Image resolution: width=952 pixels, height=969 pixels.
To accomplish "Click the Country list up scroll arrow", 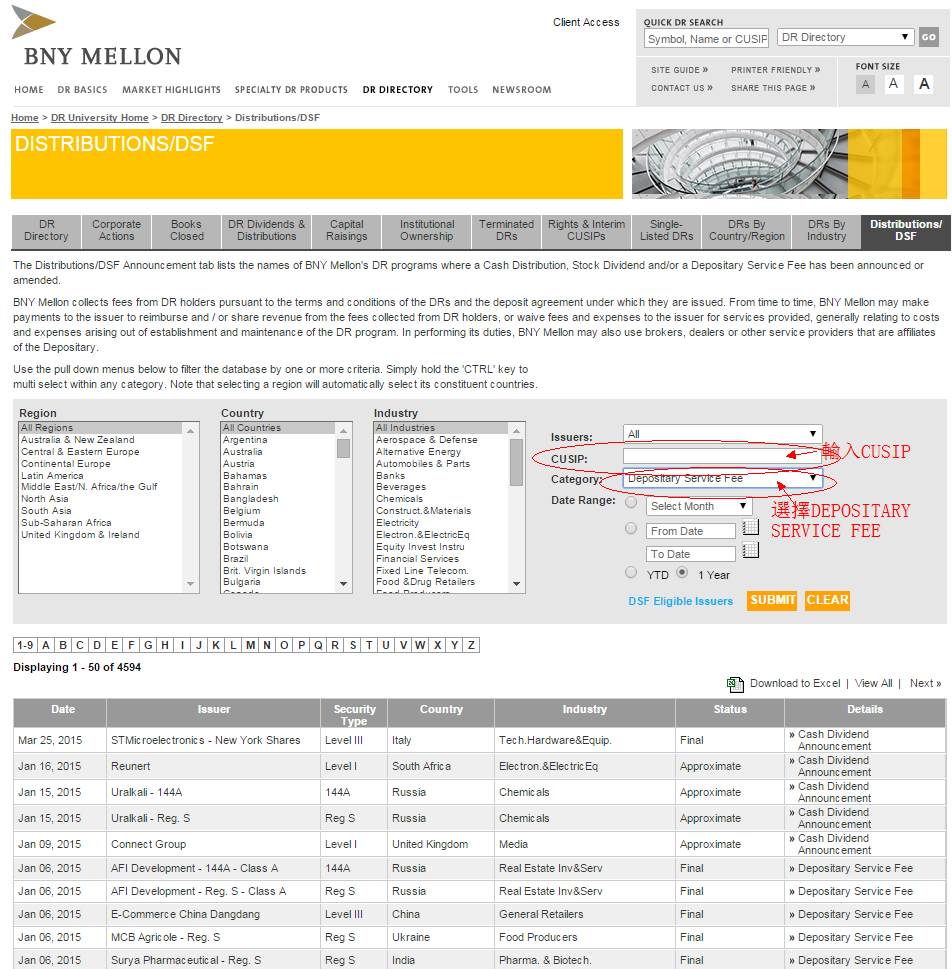I will click(344, 431).
